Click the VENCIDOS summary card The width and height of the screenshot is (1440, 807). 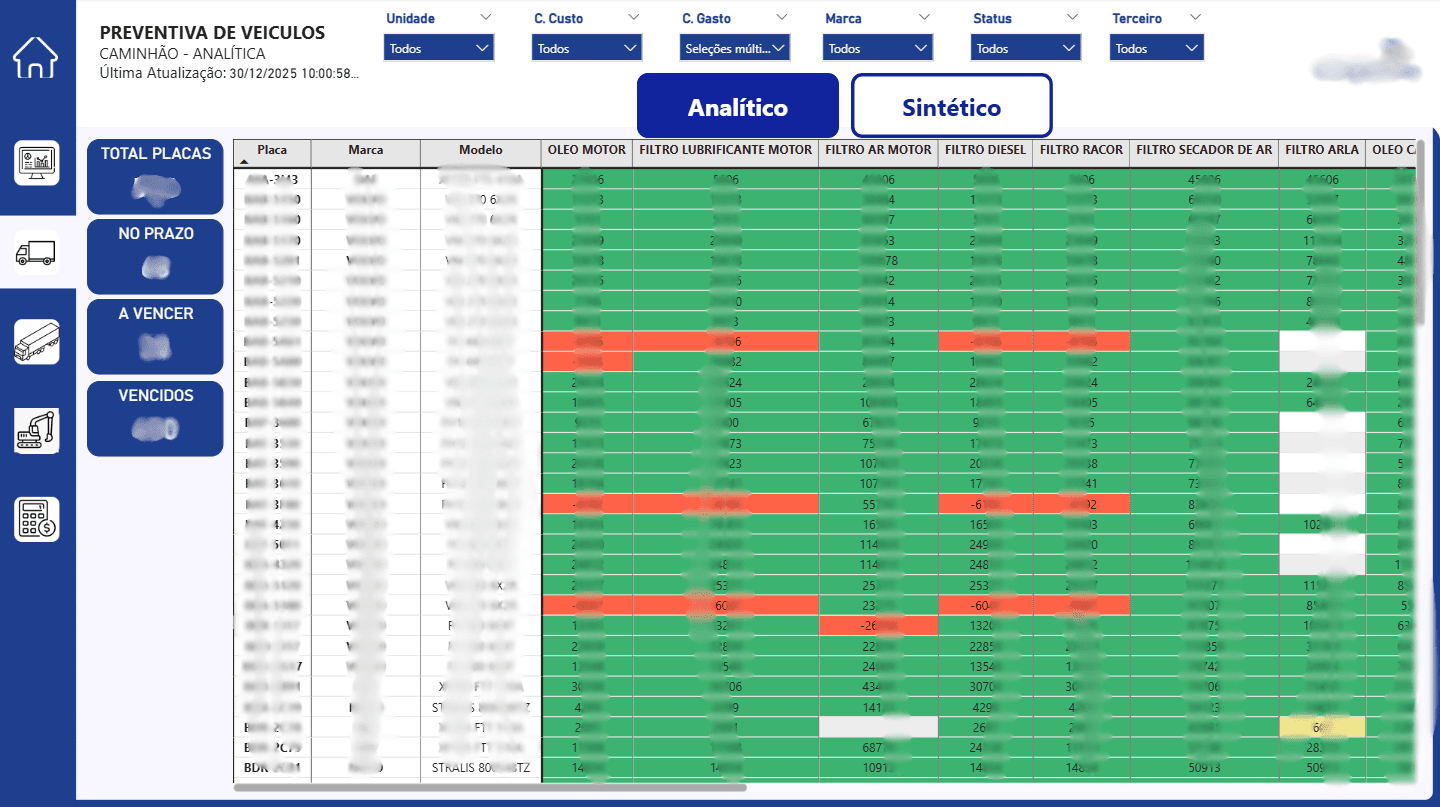[155, 418]
